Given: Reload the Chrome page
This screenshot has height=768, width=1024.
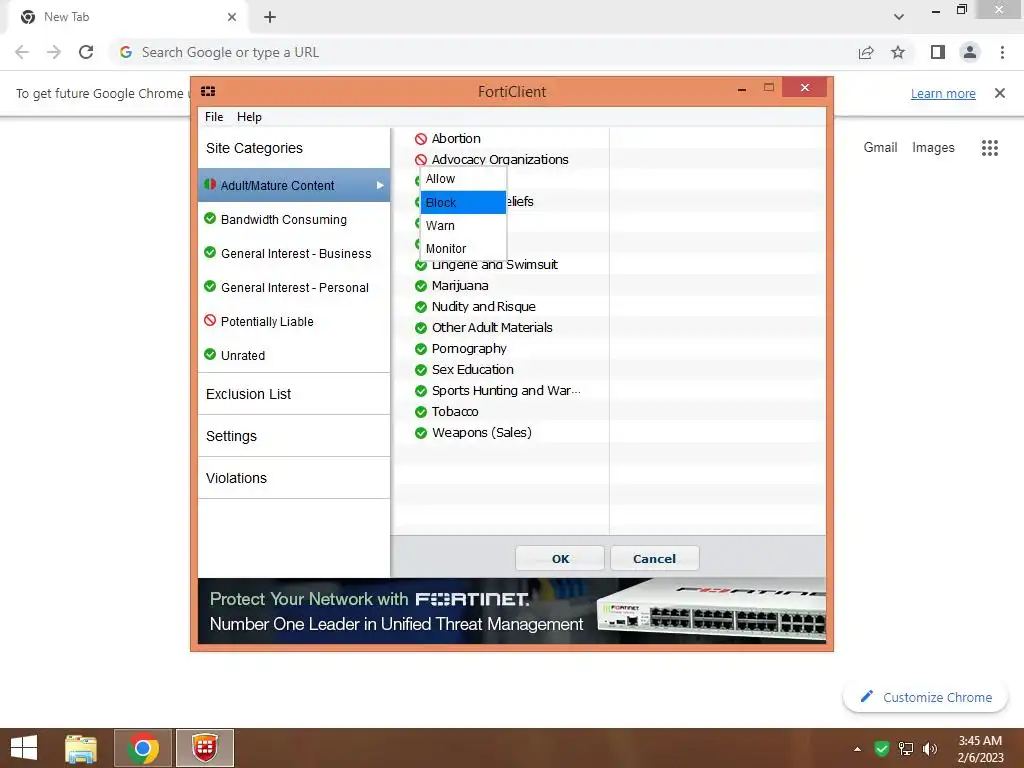Looking at the screenshot, I should [x=86, y=52].
